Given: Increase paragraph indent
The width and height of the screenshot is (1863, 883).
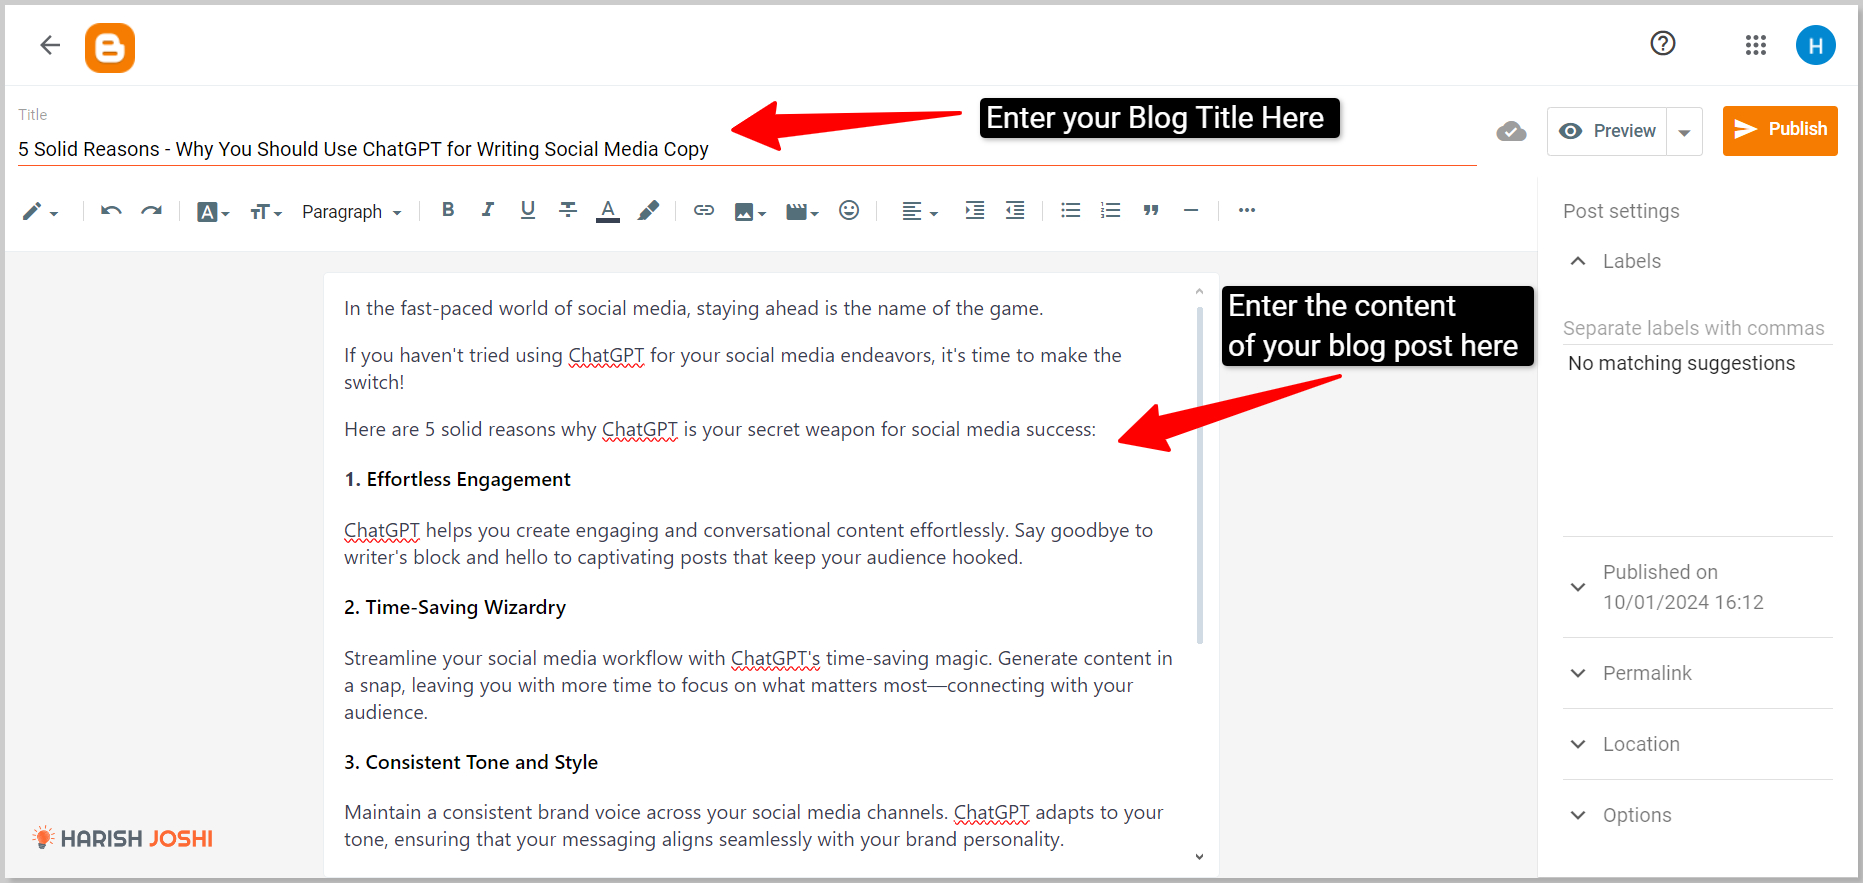Looking at the screenshot, I should click(974, 210).
